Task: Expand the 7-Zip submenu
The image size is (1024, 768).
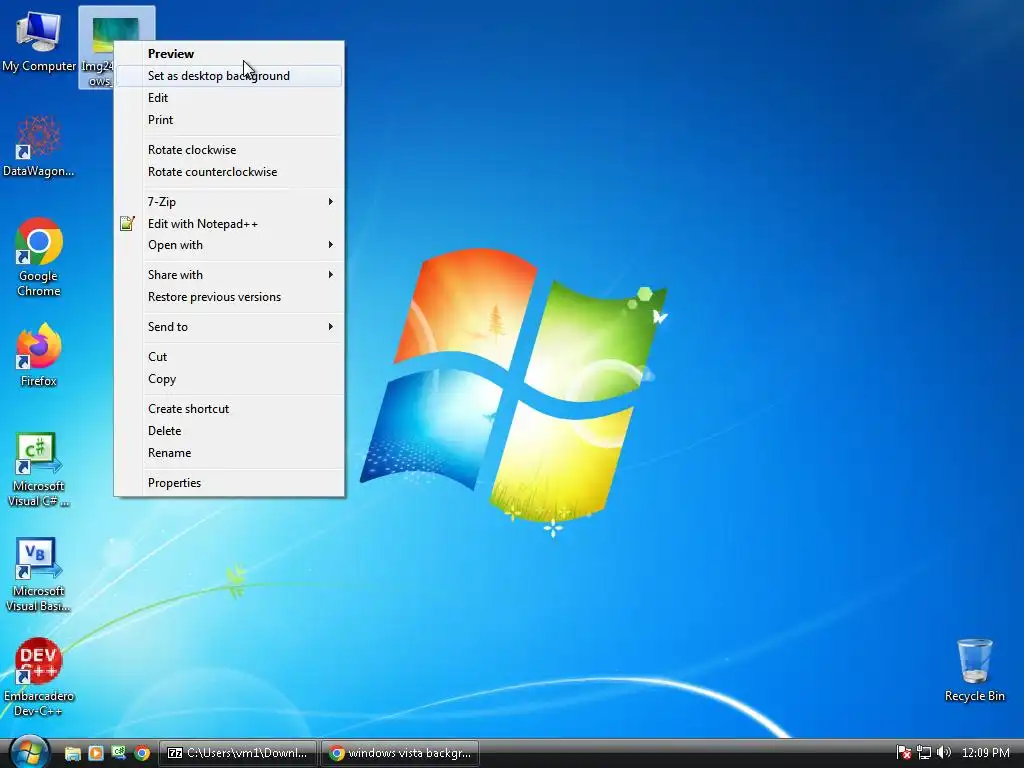Action: 229,202
